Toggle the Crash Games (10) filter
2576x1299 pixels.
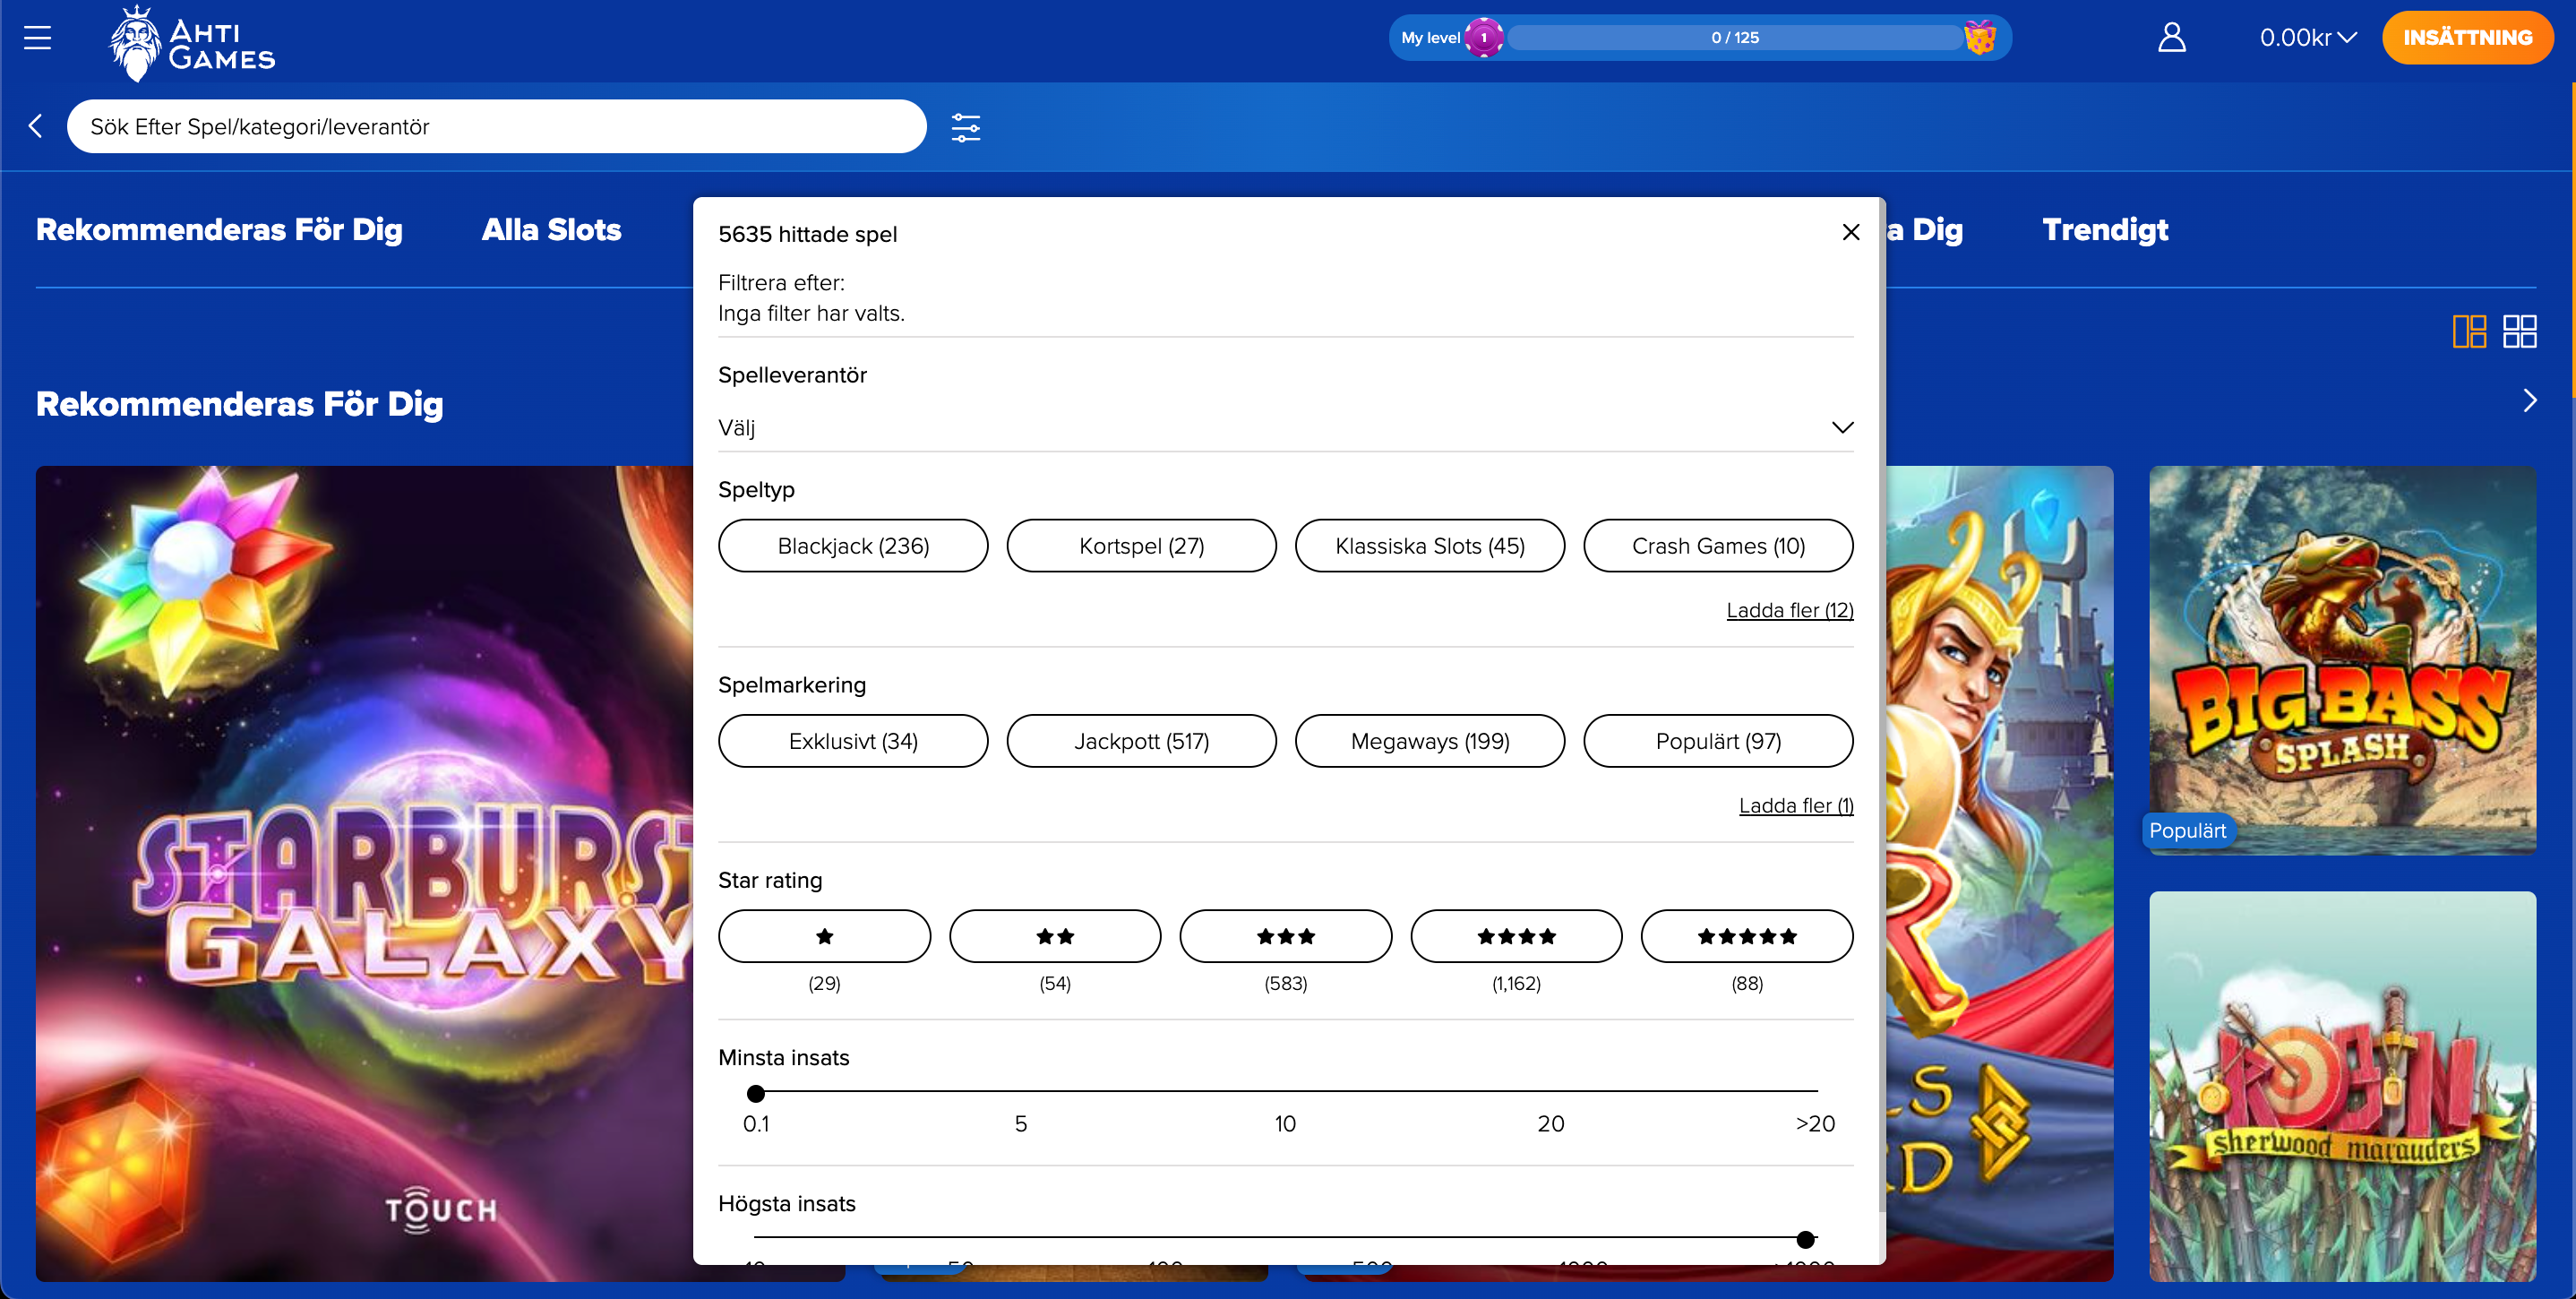[1718, 546]
